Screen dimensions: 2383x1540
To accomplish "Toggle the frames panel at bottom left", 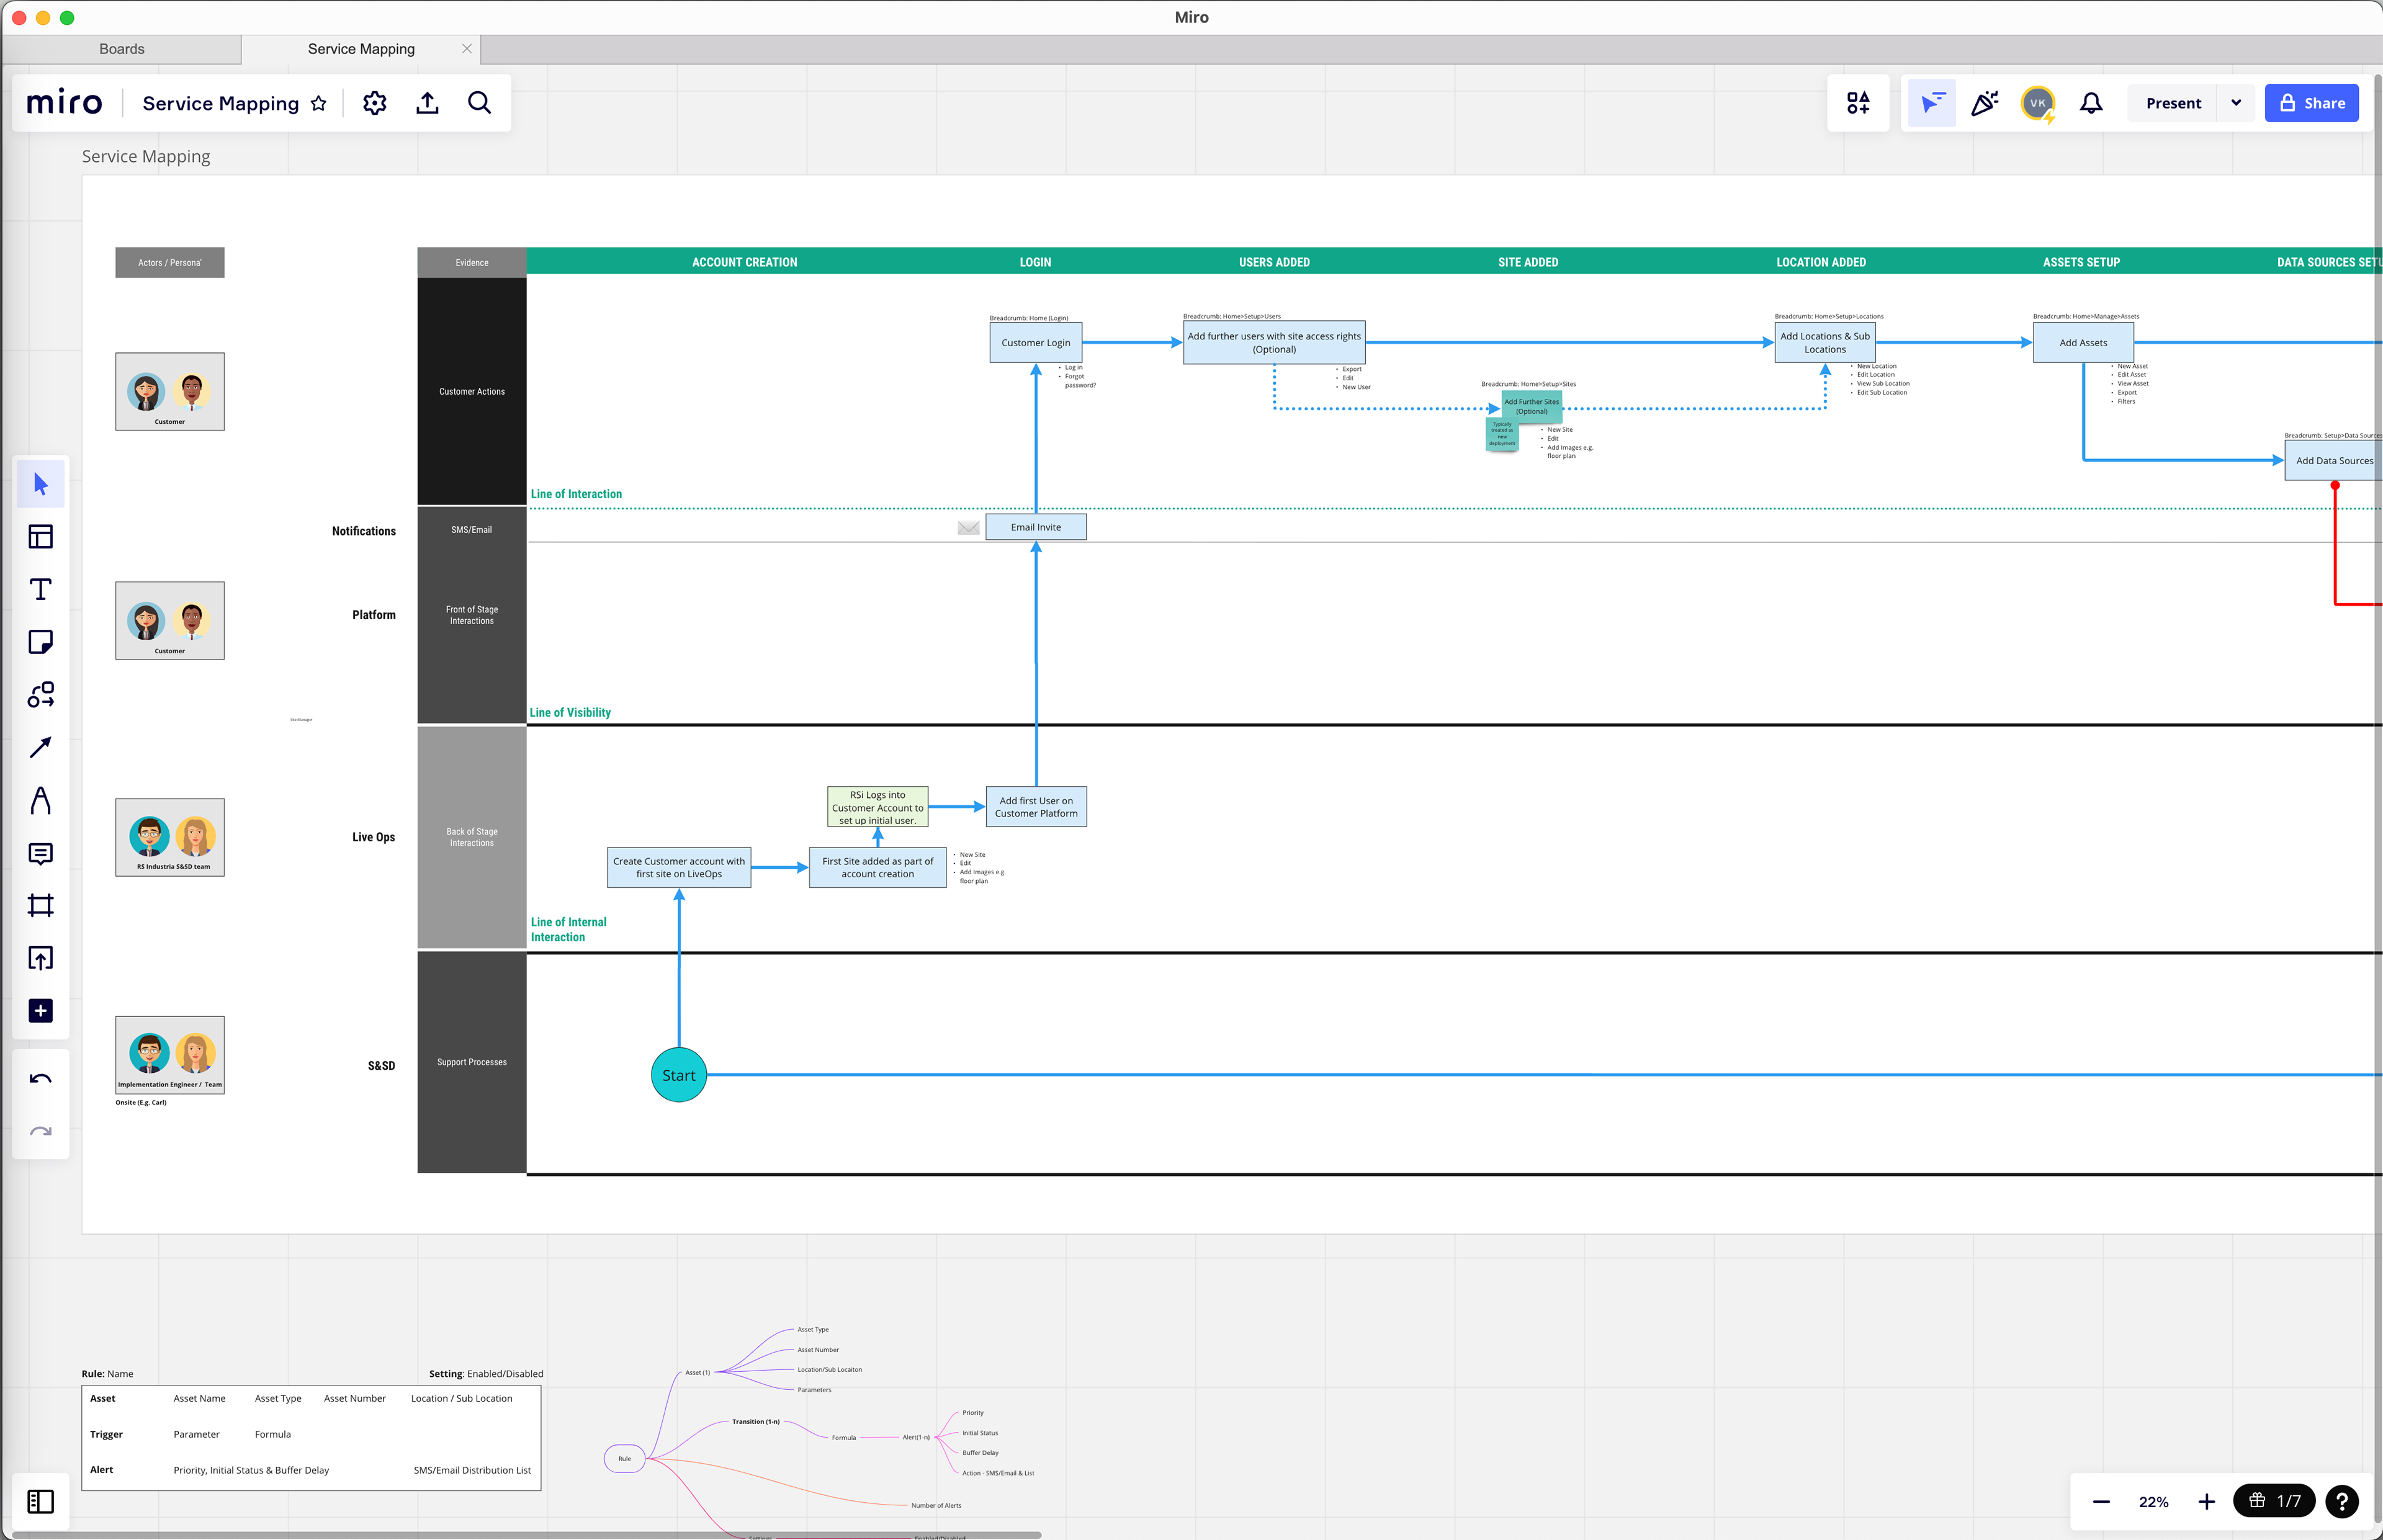I will click(40, 1501).
